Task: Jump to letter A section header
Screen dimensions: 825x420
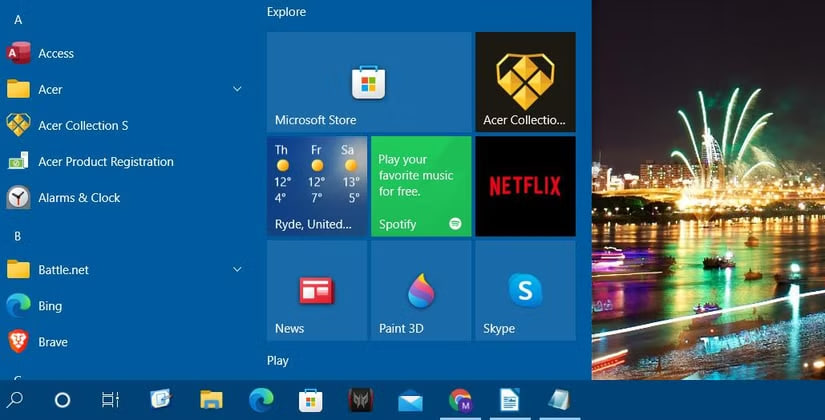Action: click(18, 20)
